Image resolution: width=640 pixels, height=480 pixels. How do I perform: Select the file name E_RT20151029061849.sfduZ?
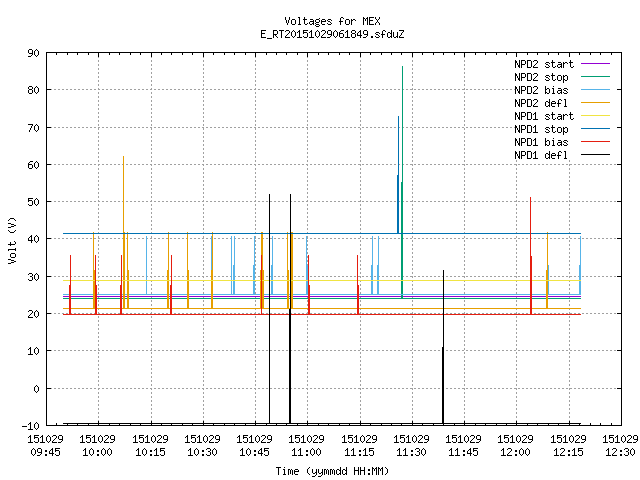point(332,34)
